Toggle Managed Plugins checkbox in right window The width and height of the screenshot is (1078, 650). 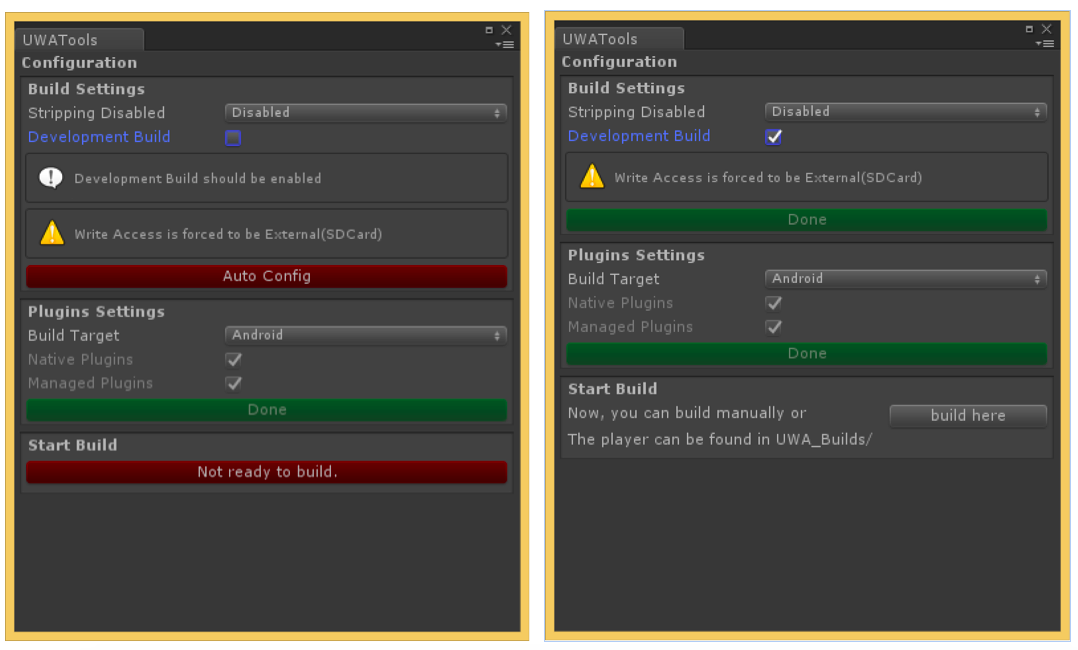[x=773, y=327]
